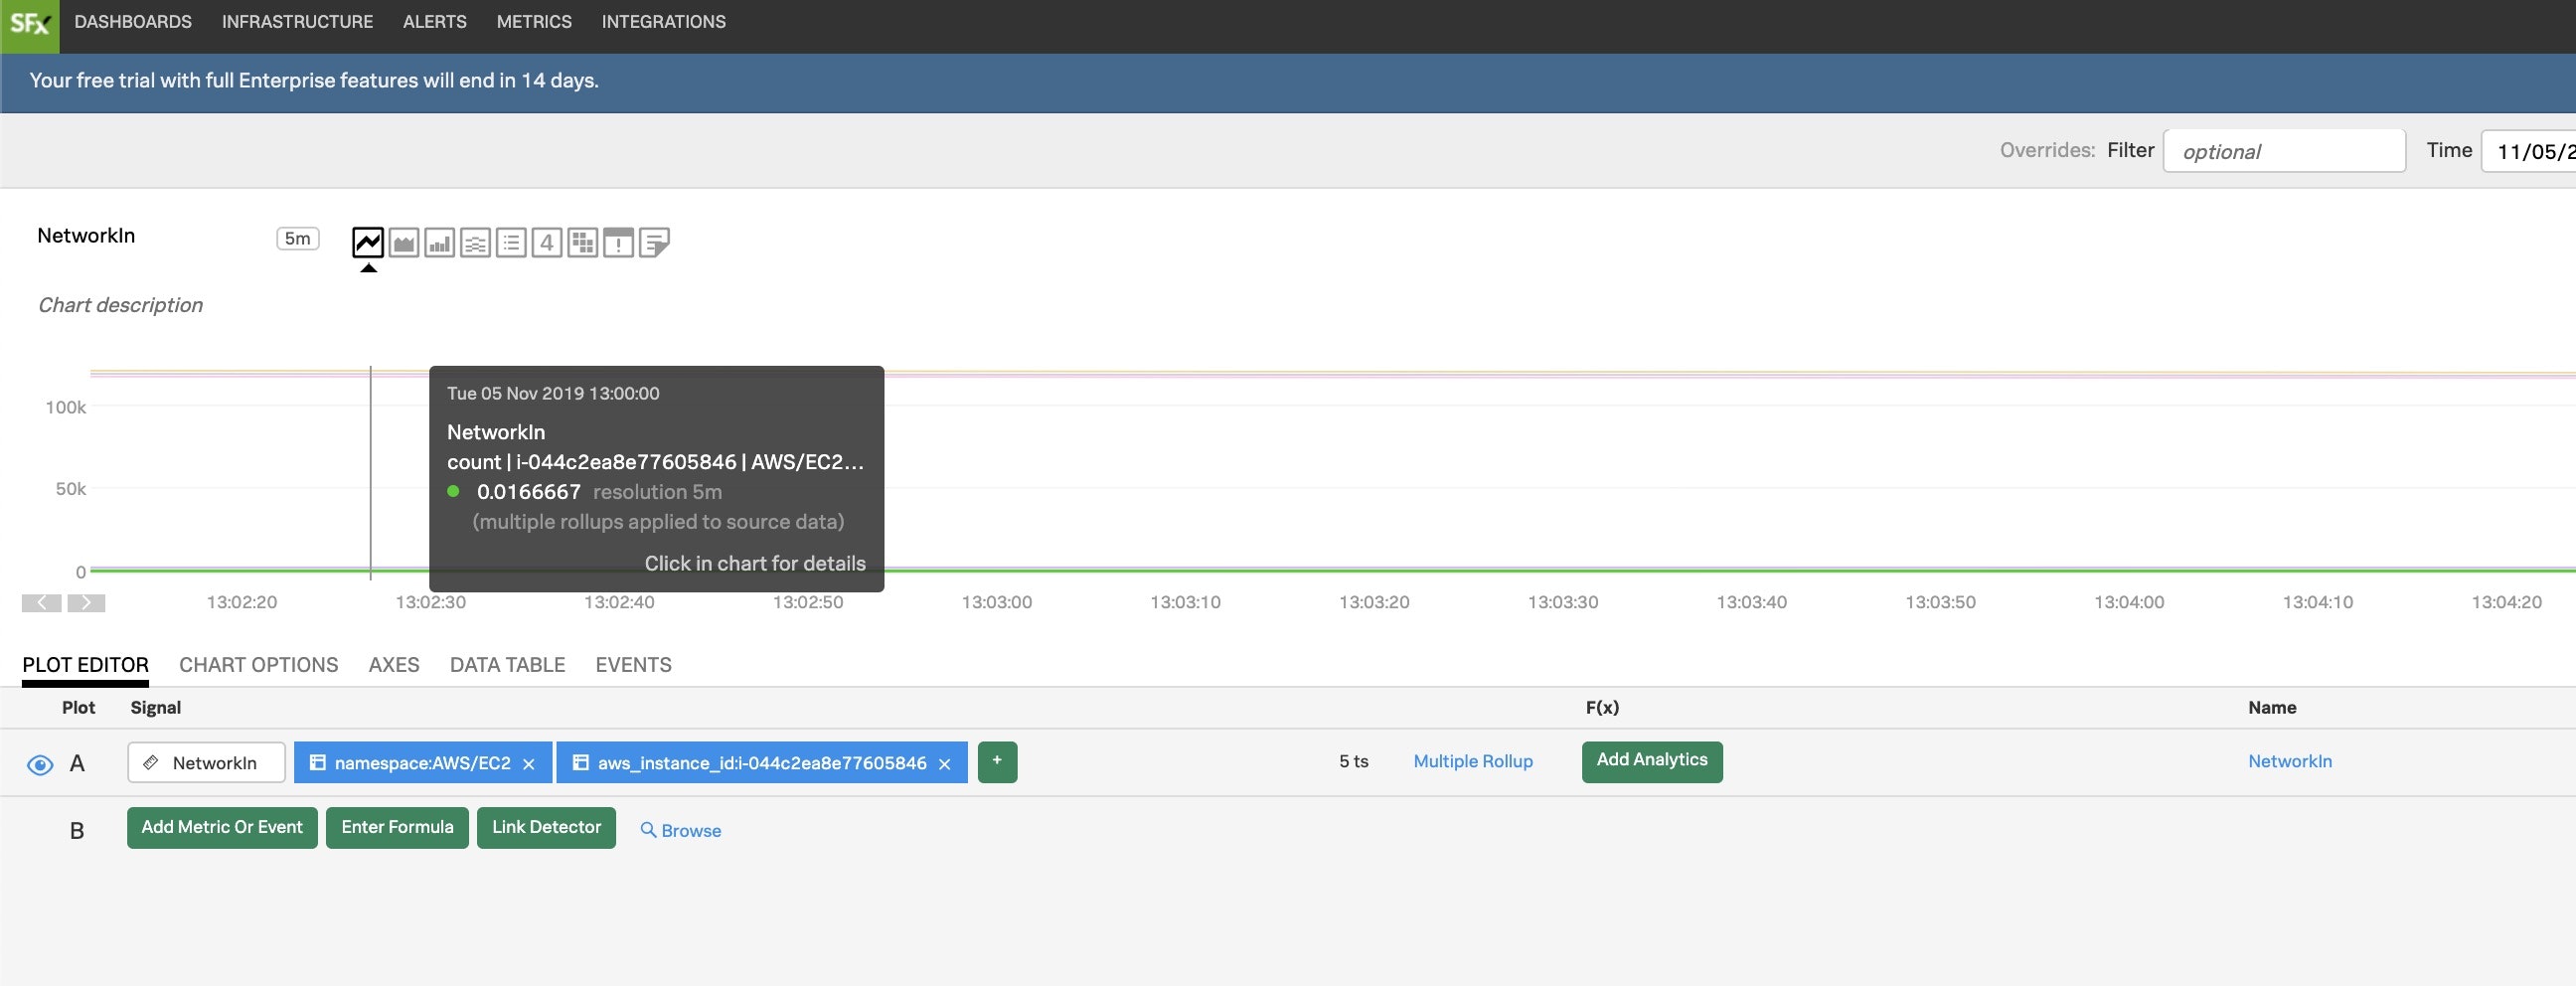
Task: Switch to the area chart type
Action: [404, 242]
